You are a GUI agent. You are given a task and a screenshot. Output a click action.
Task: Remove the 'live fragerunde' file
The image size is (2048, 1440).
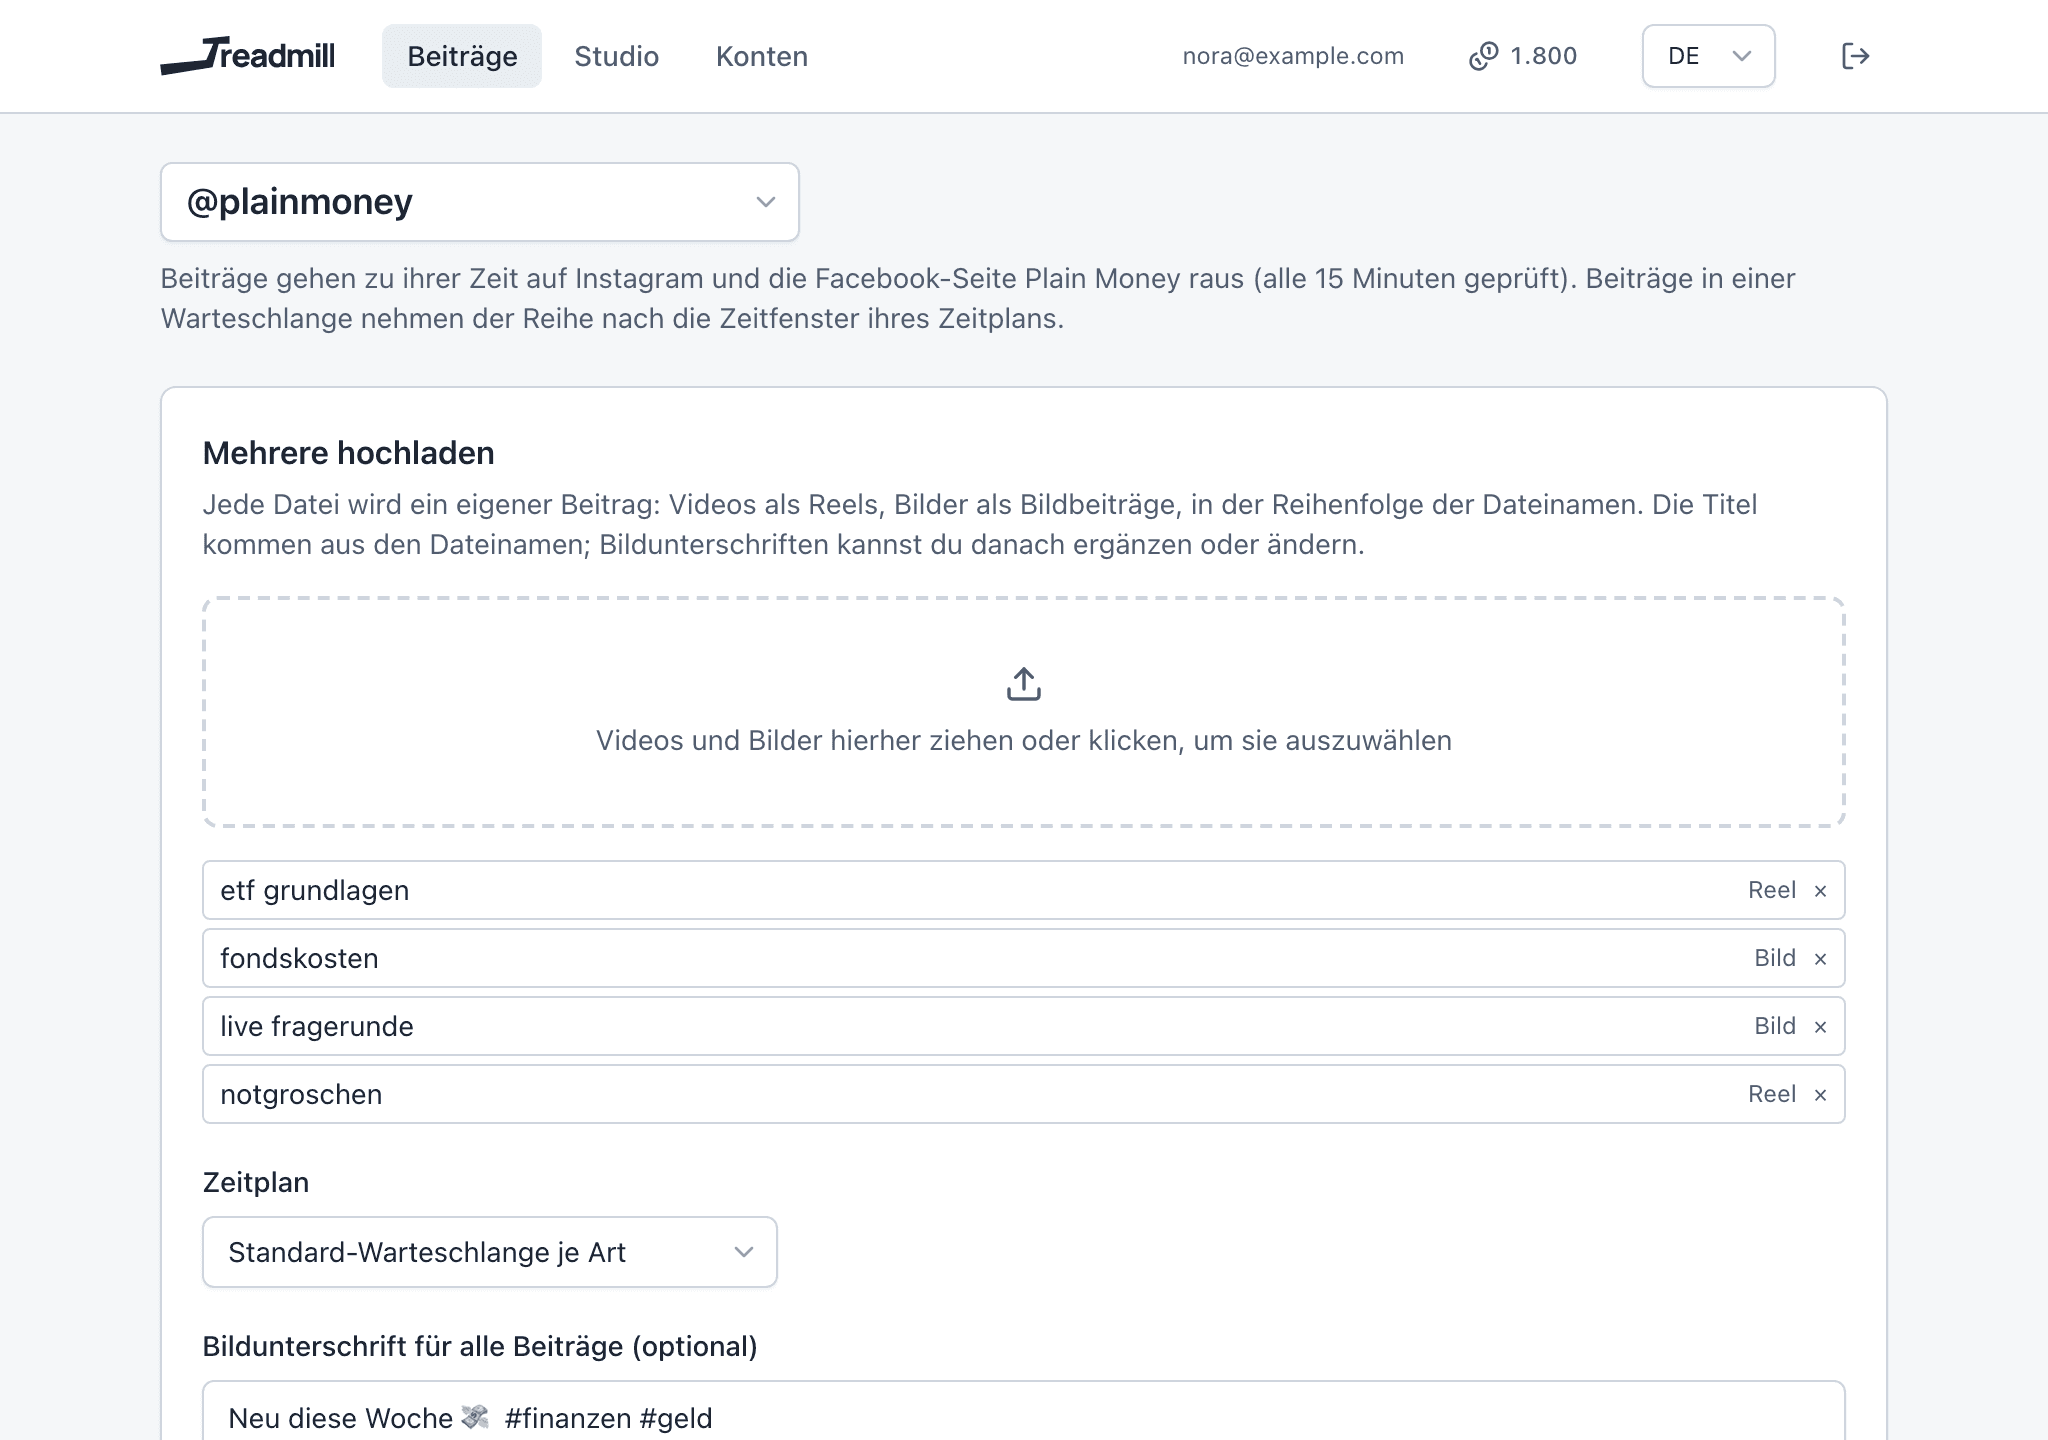click(x=1820, y=1027)
